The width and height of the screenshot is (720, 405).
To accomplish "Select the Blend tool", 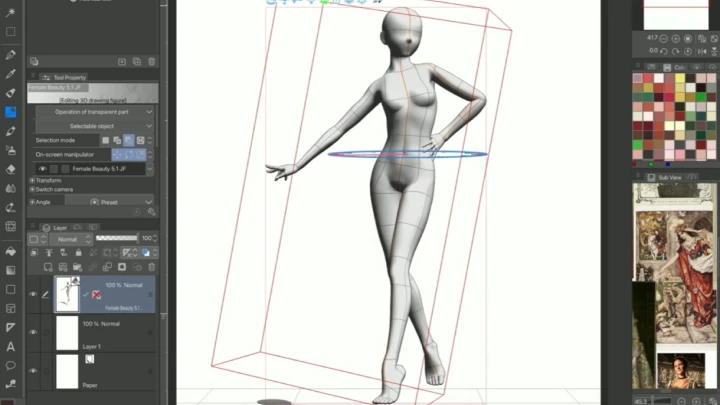I will [11, 188].
